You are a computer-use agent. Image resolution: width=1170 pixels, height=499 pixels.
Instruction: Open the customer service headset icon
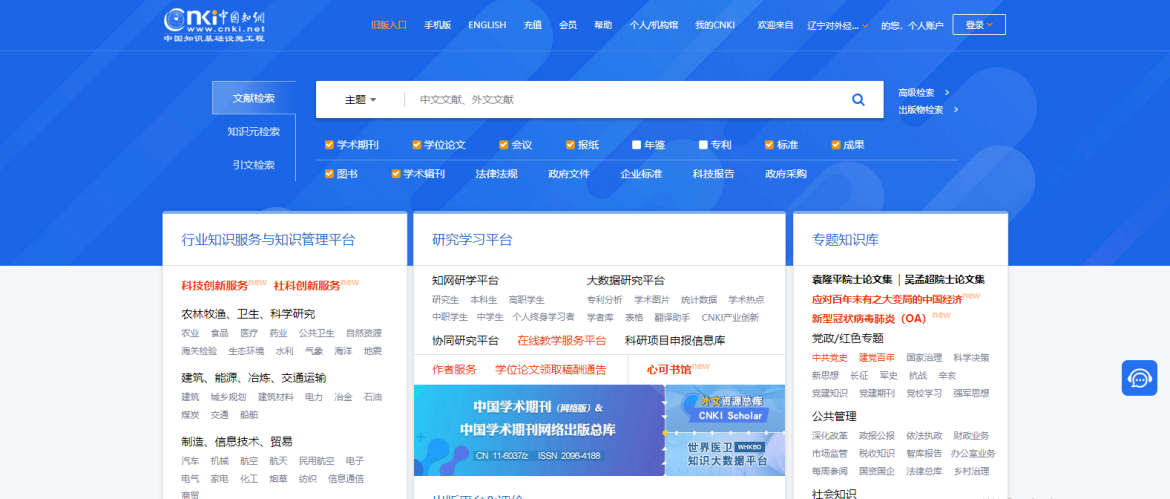(1139, 378)
